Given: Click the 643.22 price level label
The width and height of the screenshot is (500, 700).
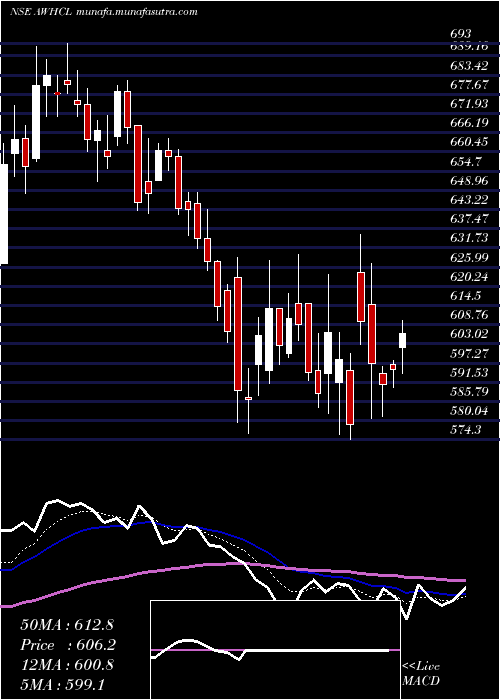Looking at the screenshot, I should pos(469,200).
